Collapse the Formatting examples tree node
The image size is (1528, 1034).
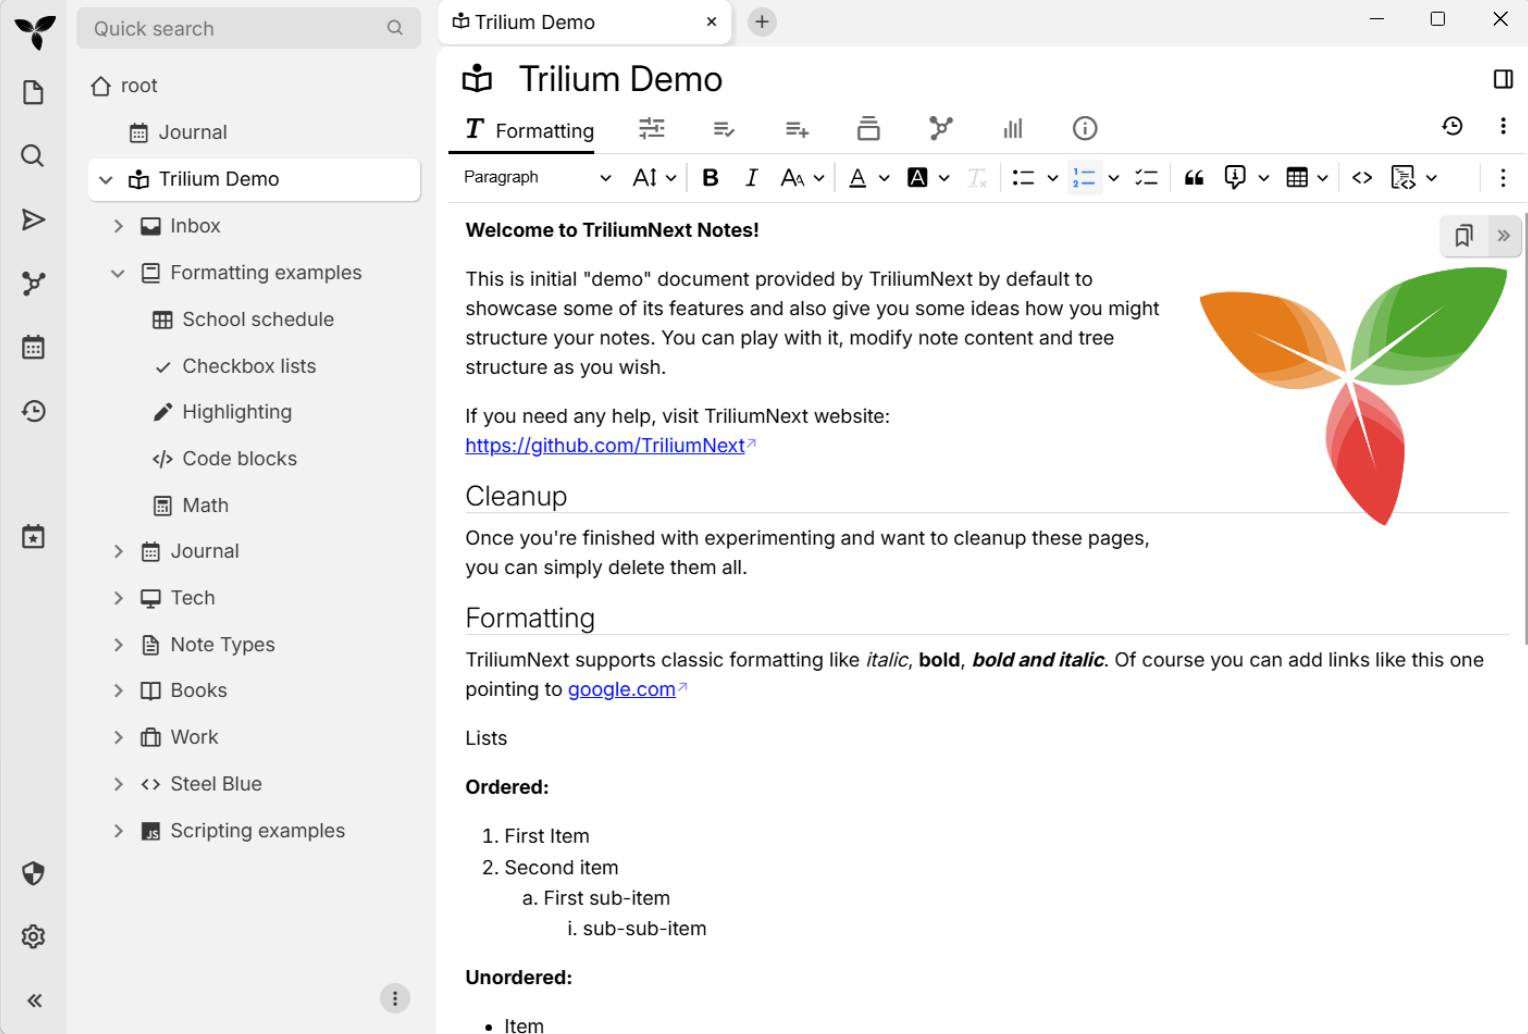[x=118, y=273]
